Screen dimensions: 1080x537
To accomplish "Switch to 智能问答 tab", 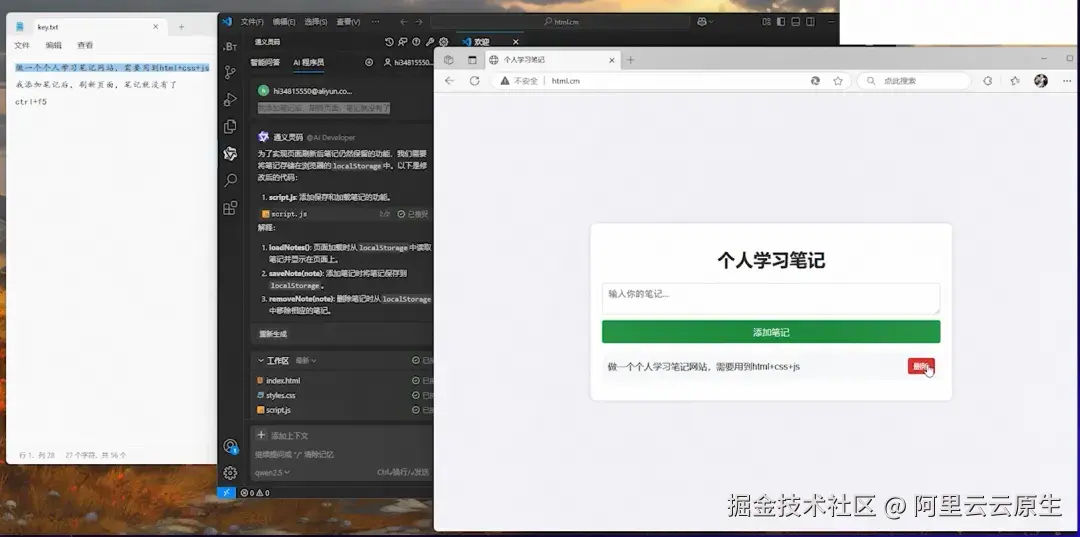I will click(x=265, y=62).
